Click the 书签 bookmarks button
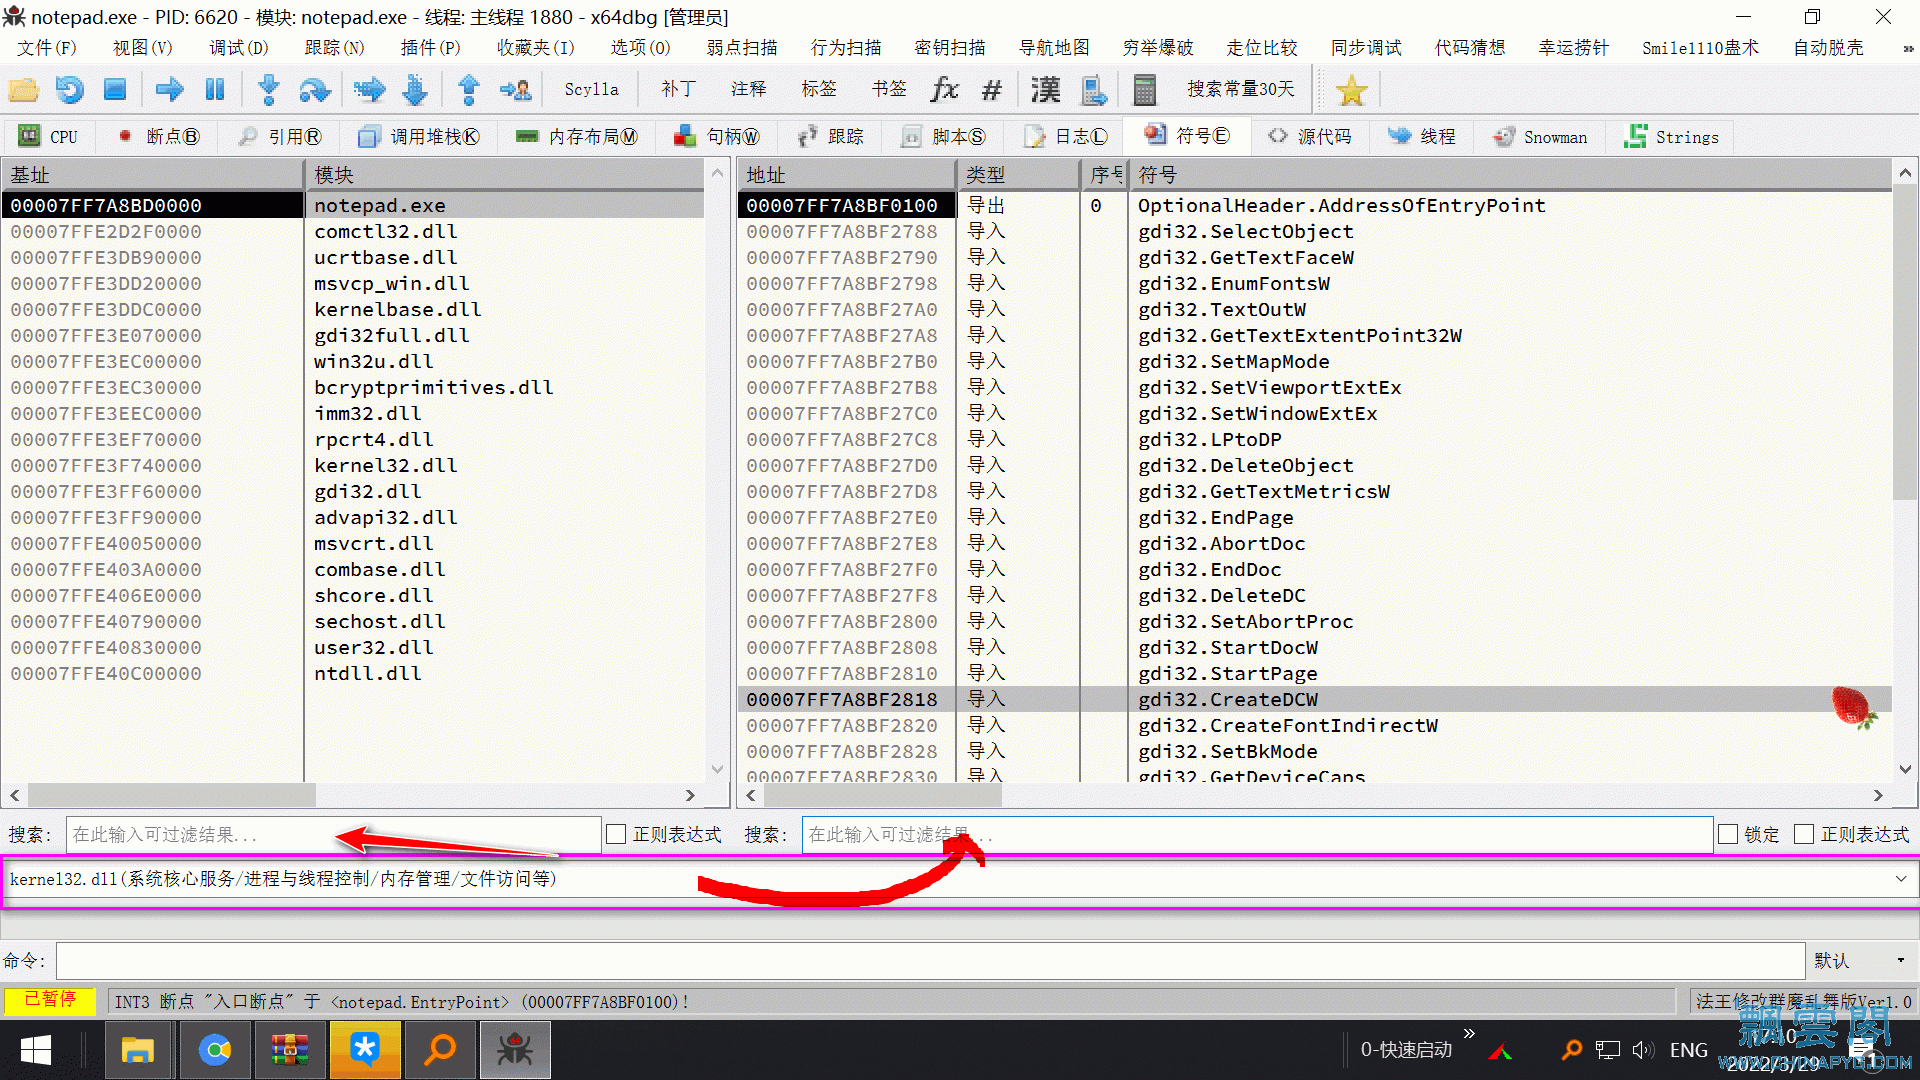Image resolution: width=1920 pixels, height=1080 pixels. 888,90
